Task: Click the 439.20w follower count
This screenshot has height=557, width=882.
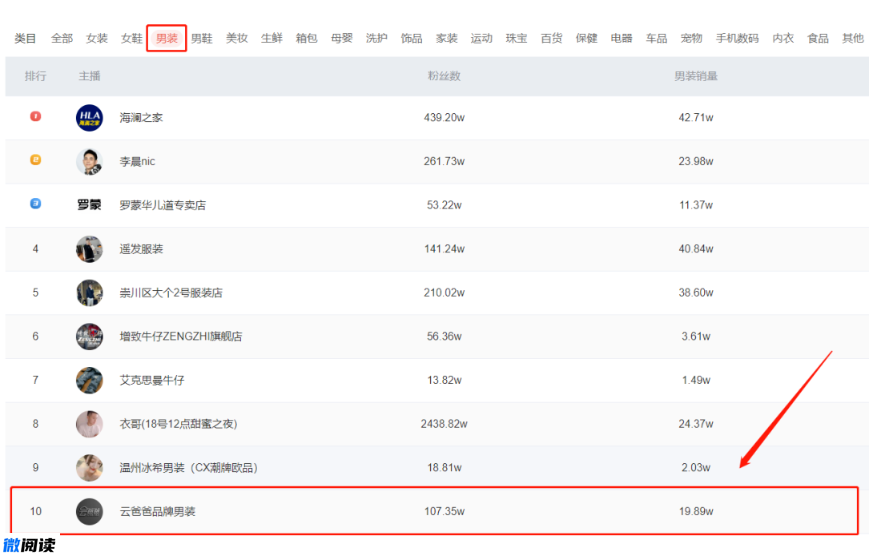Action: (444, 118)
